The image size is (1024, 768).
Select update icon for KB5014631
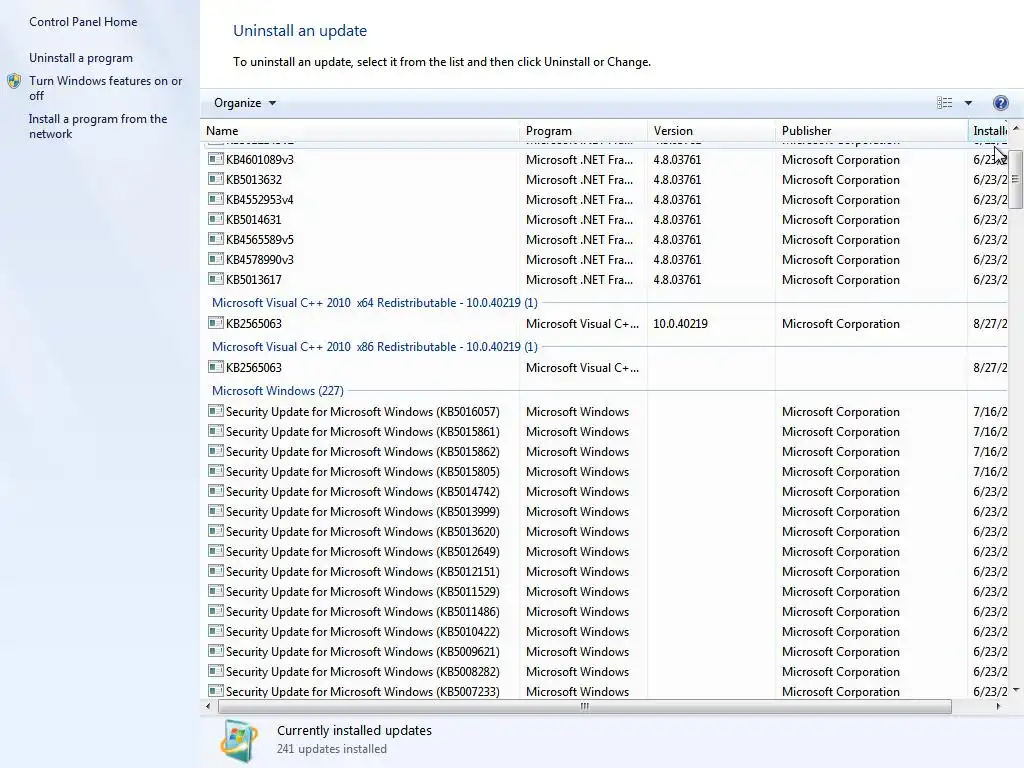click(216, 219)
